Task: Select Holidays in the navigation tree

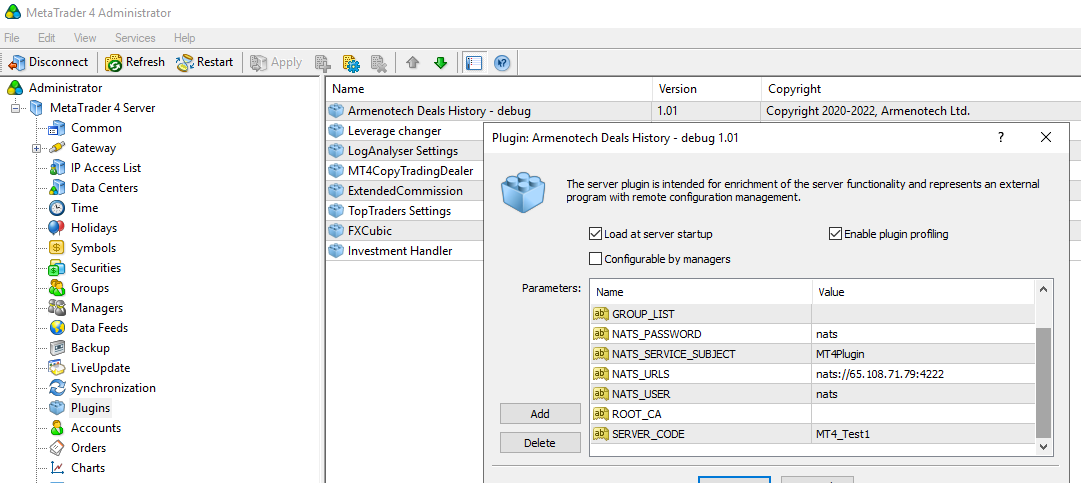Action: click(x=94, y=228)
